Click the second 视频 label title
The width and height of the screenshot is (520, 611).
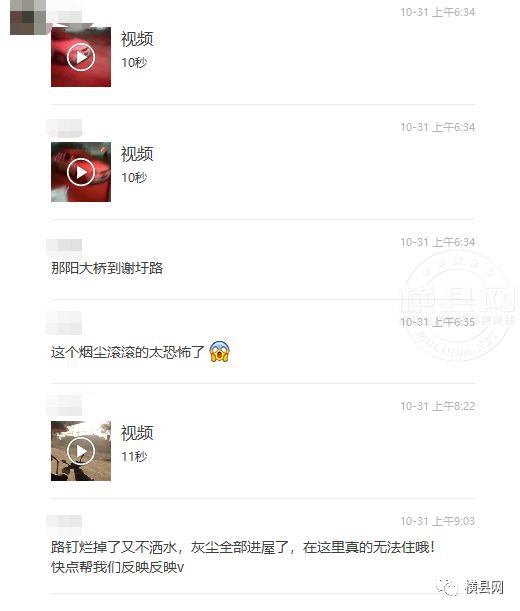(x=137, y=154)
